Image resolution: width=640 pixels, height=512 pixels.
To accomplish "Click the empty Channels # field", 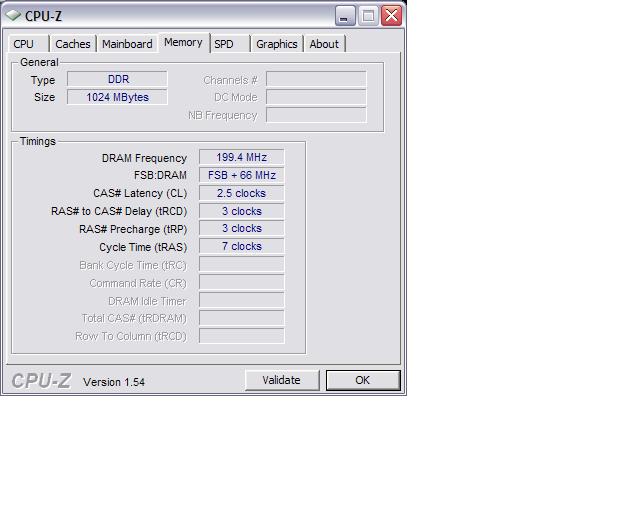I will tap(316, 79).
